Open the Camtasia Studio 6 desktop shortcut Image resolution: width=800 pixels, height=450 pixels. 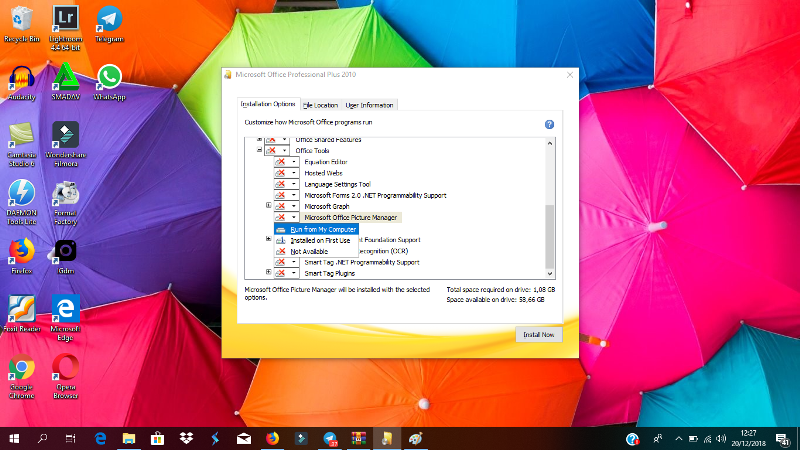click(x=21, y=144)
